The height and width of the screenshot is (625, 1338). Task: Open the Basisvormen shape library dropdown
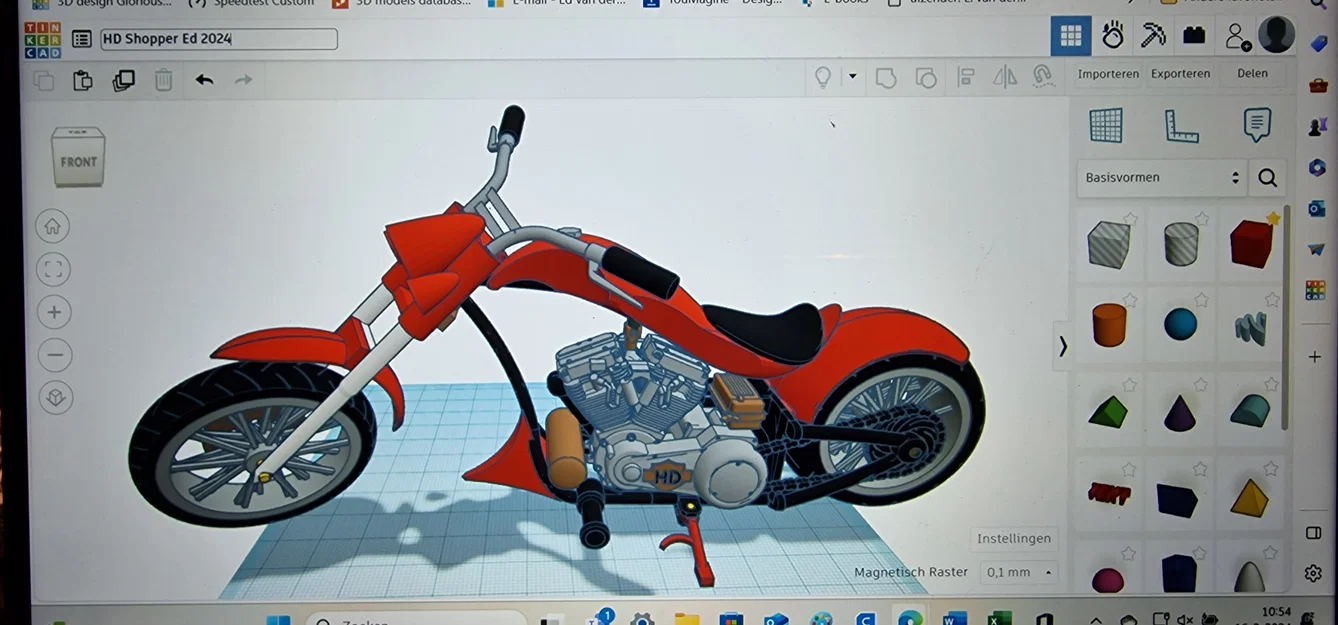tap(1161, 178)
